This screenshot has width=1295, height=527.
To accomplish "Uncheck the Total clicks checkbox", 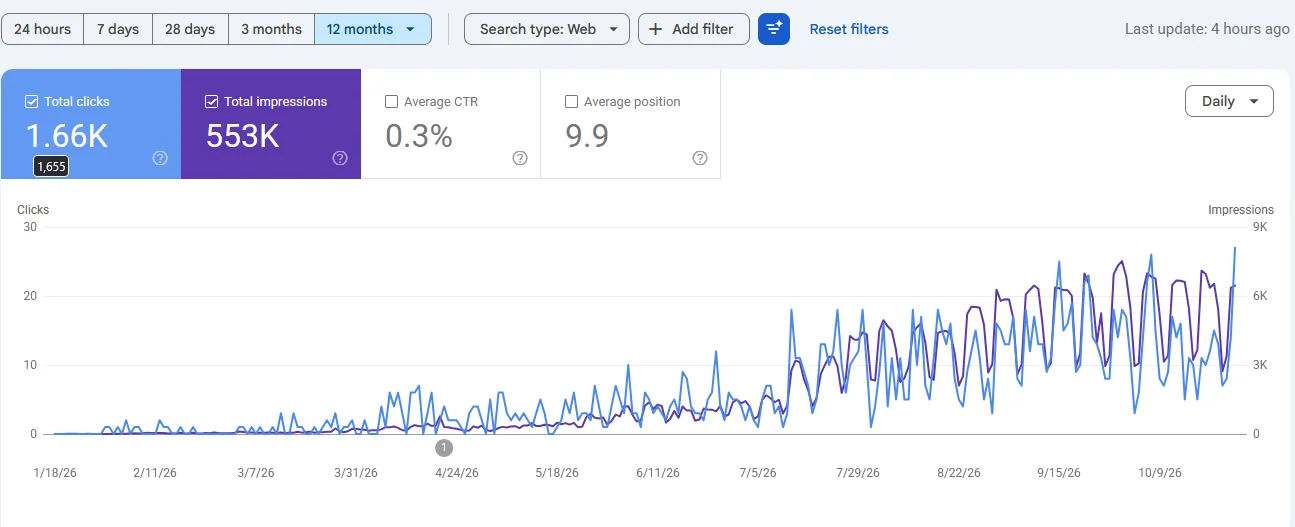I will pyautogui.click(x=31, y=101).
